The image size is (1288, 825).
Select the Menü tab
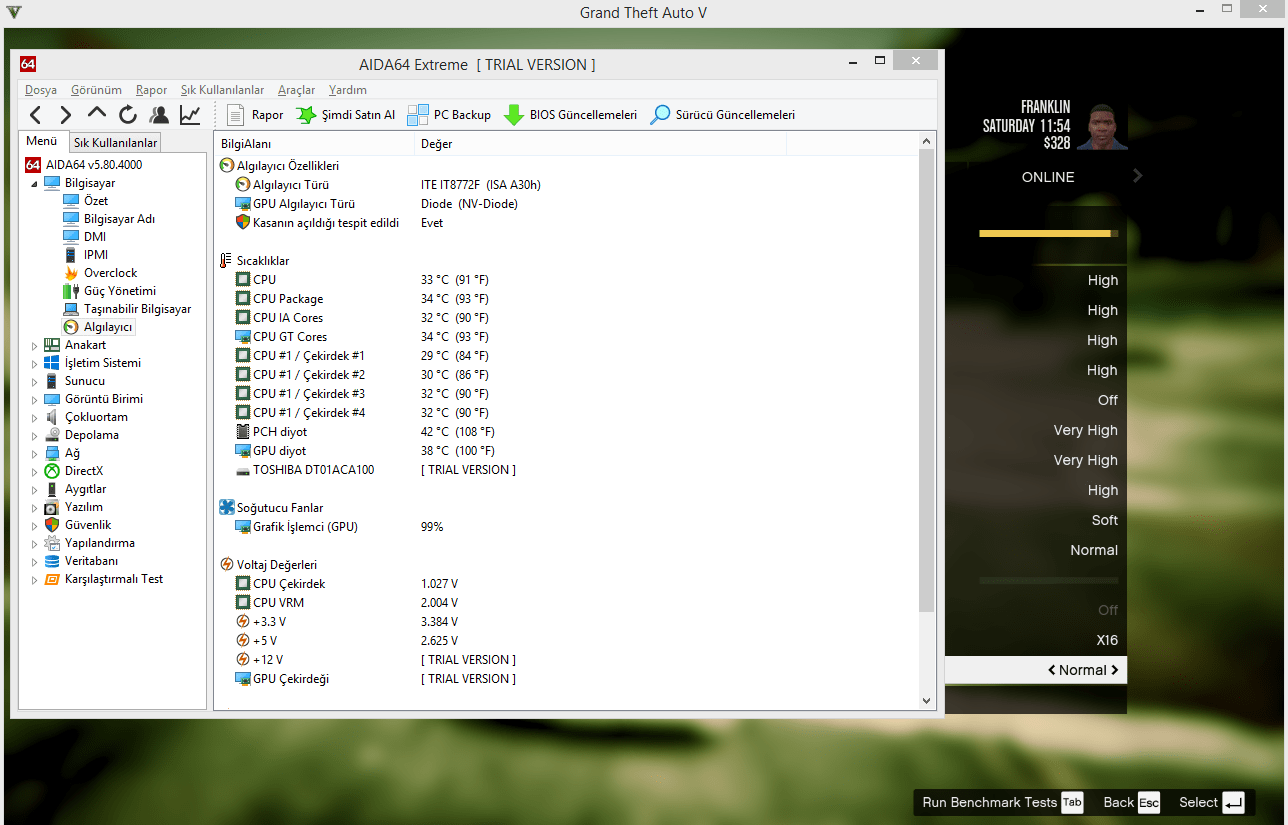[x=42, y=141]
